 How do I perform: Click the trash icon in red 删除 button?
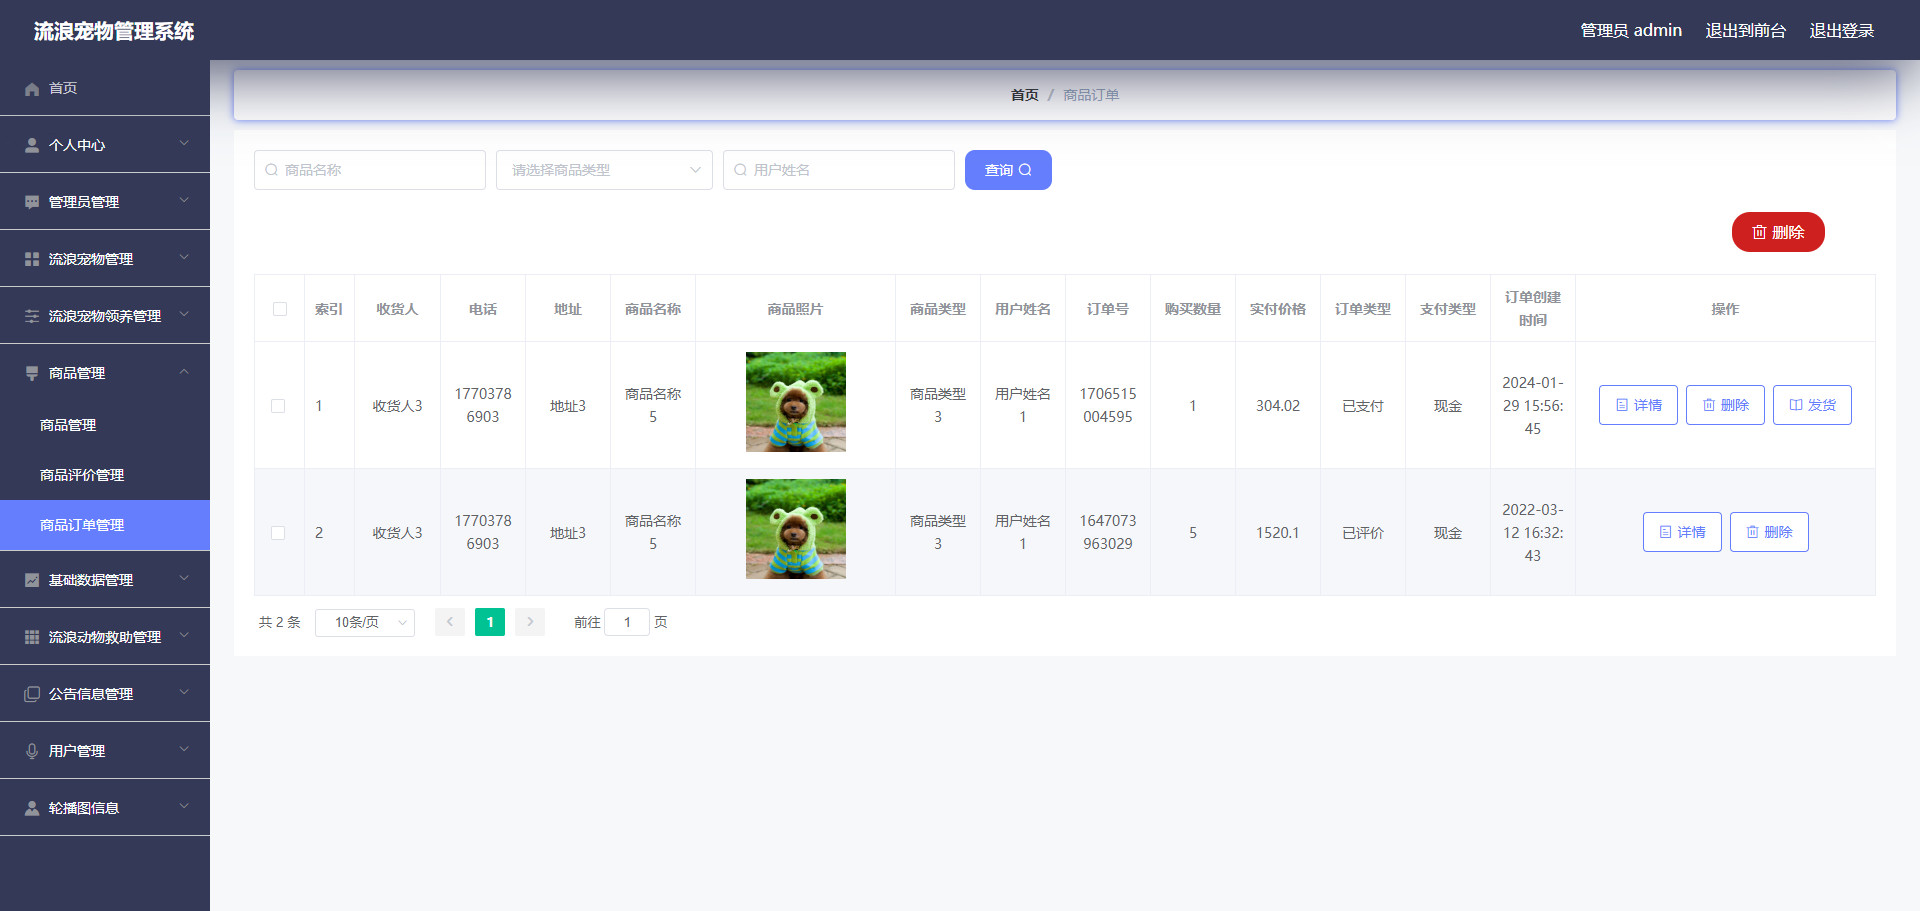[1759, 232]
